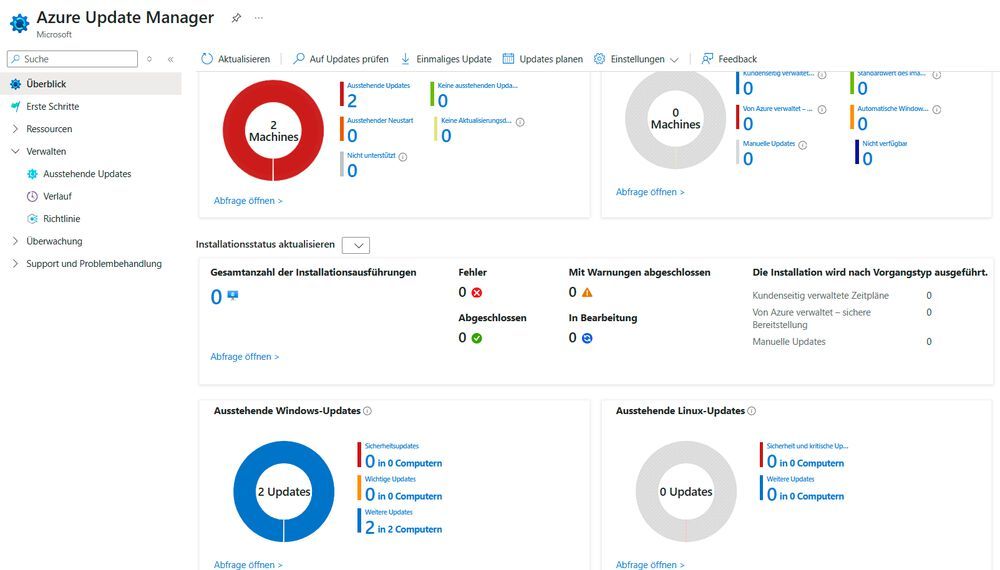This screenshot has width=1000, height=570.
Task: Click the Ausstehender Neustart count
Action: tap(352, 136)
